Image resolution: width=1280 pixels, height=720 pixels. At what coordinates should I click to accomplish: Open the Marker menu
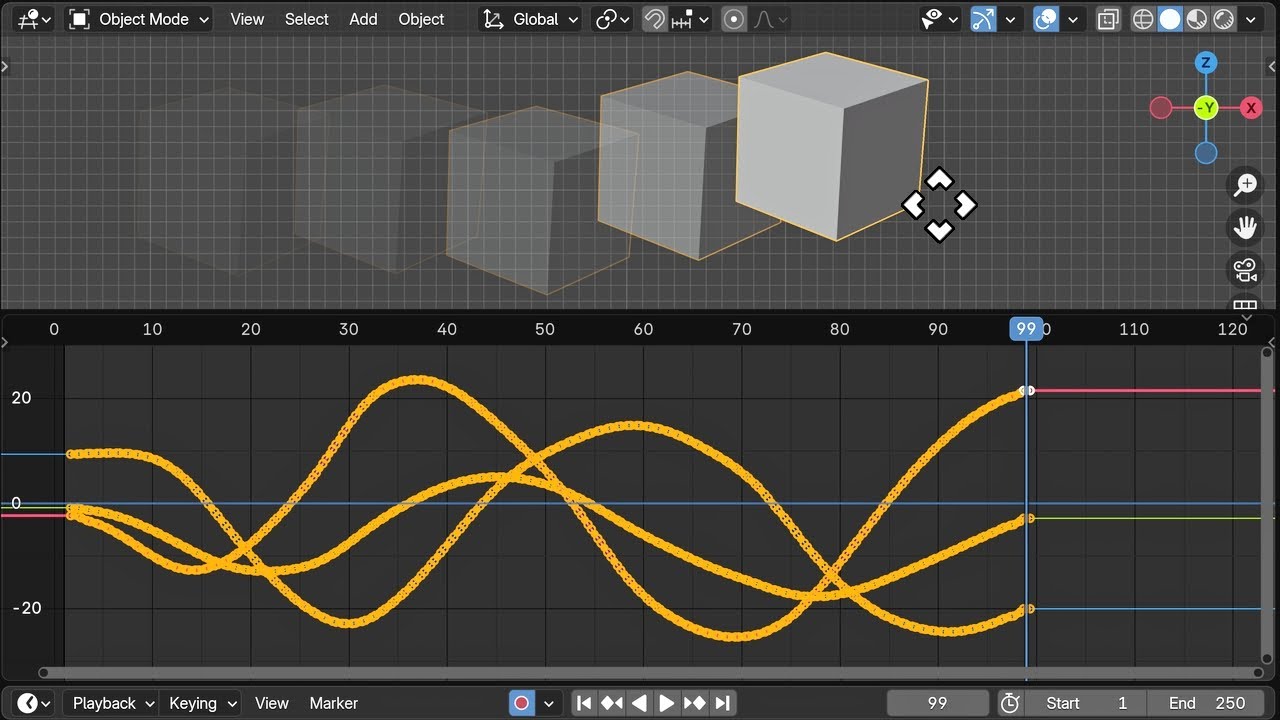point(334,703)
